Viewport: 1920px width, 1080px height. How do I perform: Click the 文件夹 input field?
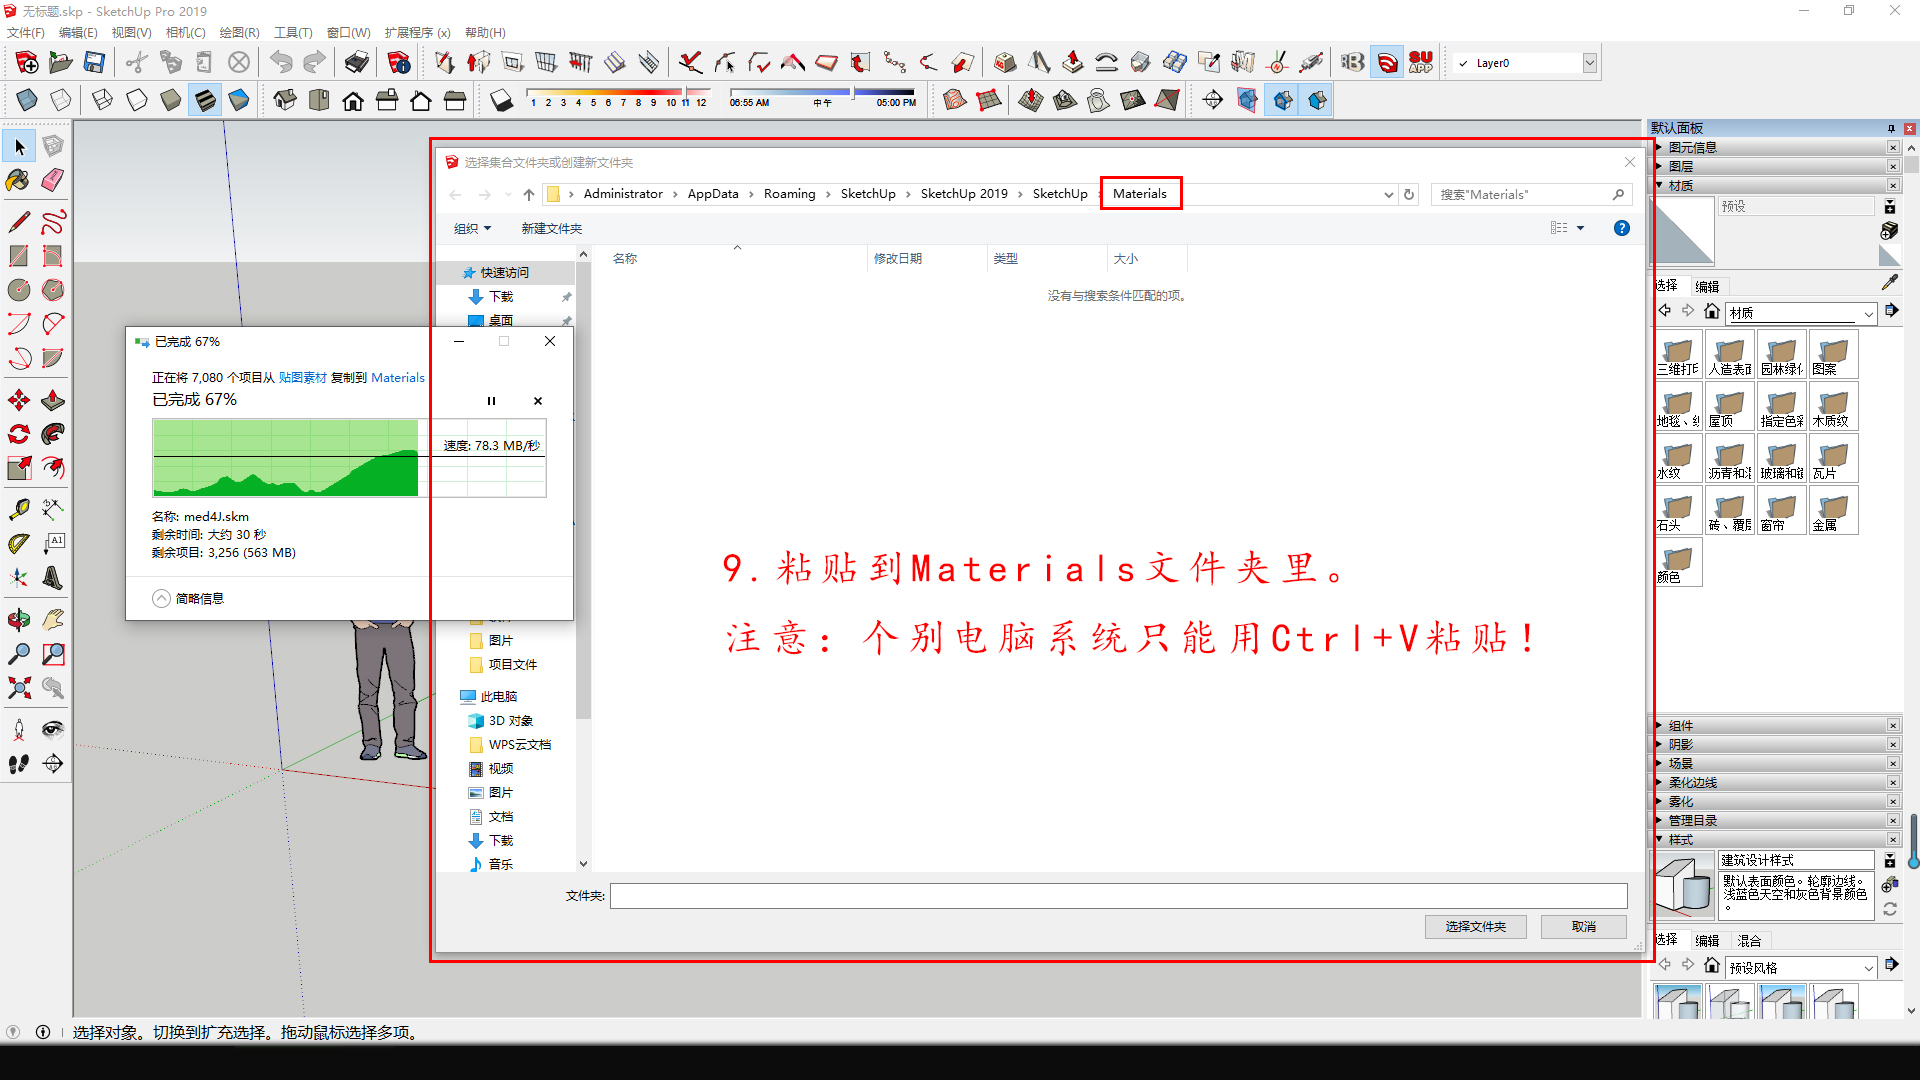1118,896
